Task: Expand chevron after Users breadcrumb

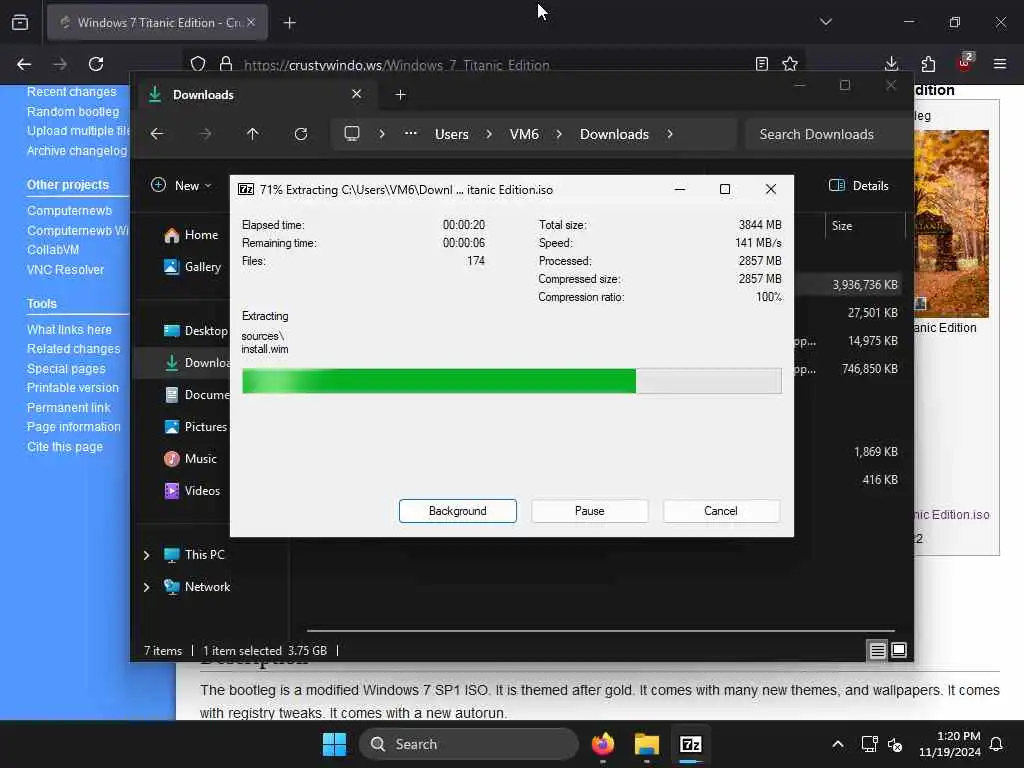Action: (x=488, y=134)
